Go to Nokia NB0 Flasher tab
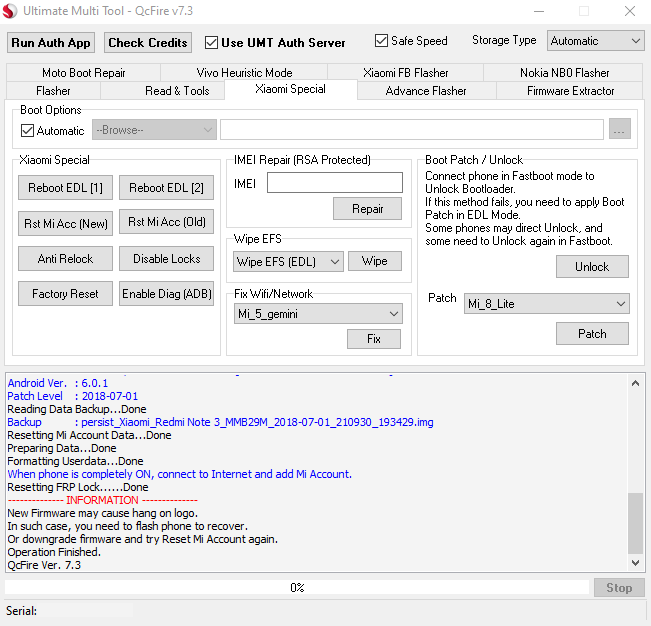The image size is (651, 626). [564, 73]
